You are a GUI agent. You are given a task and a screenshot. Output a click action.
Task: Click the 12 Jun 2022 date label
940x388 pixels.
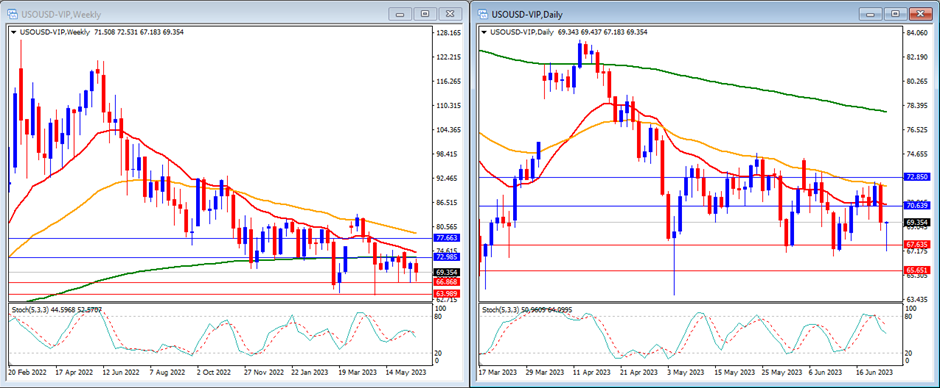click(x=120, y=371)
